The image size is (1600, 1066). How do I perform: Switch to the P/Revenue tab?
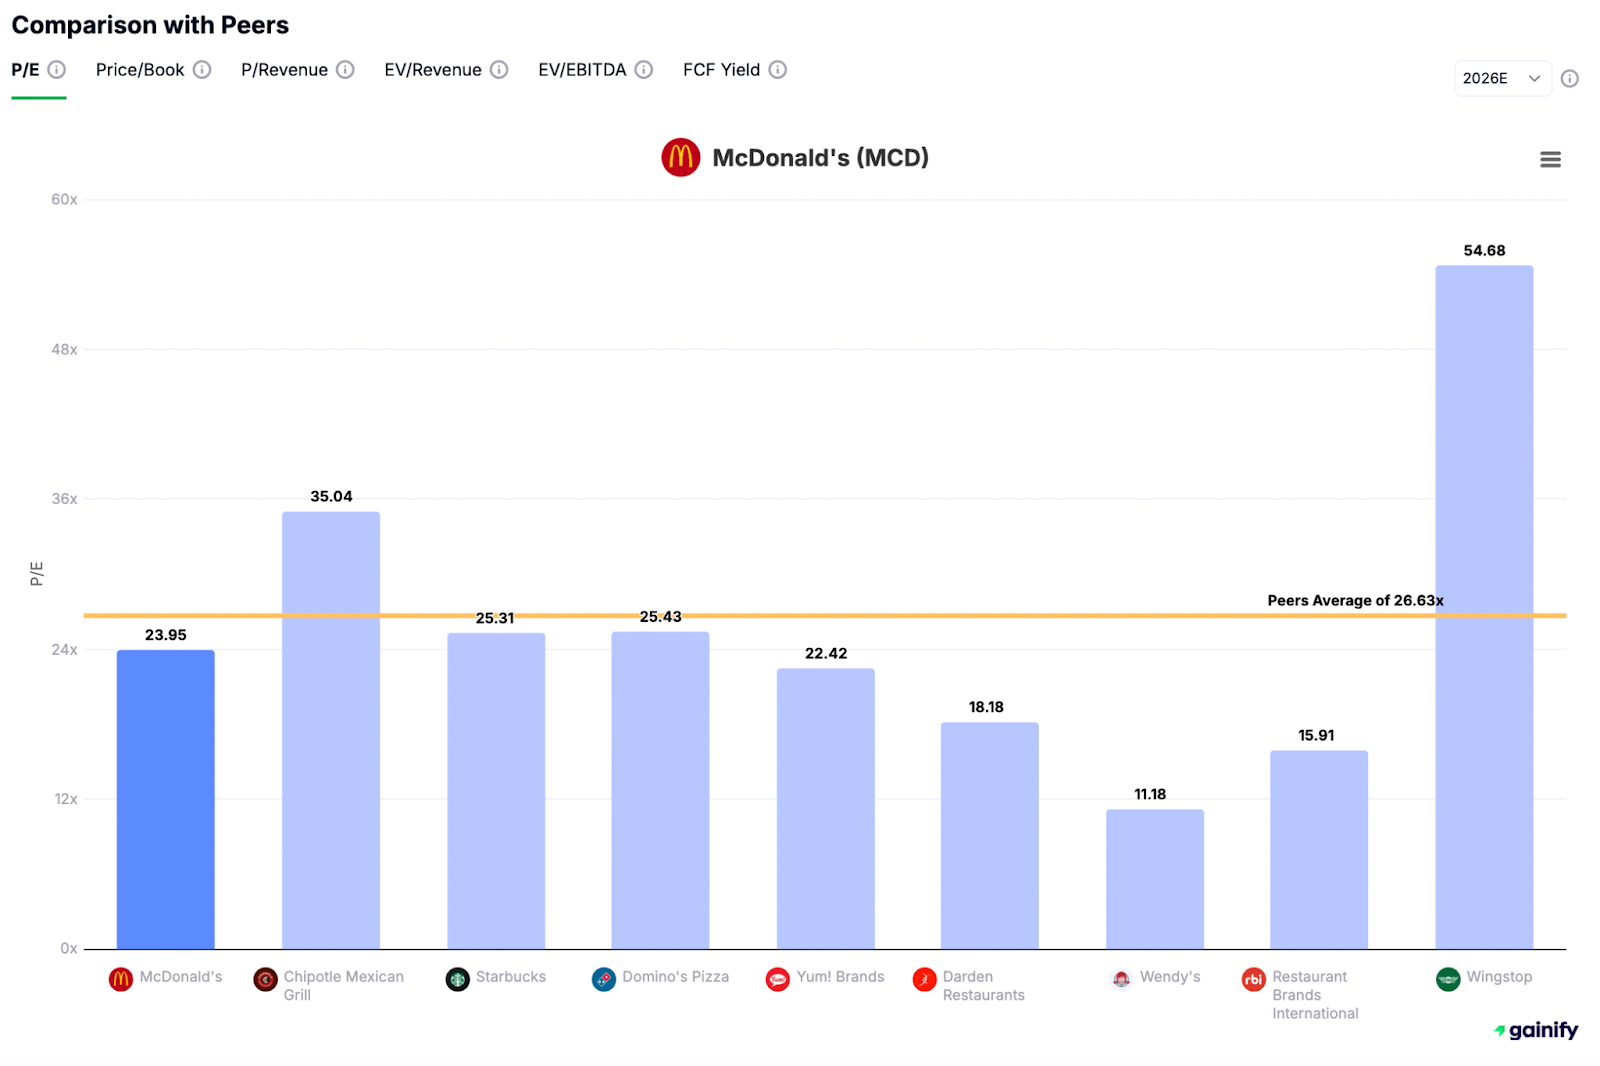pos(284,70)
